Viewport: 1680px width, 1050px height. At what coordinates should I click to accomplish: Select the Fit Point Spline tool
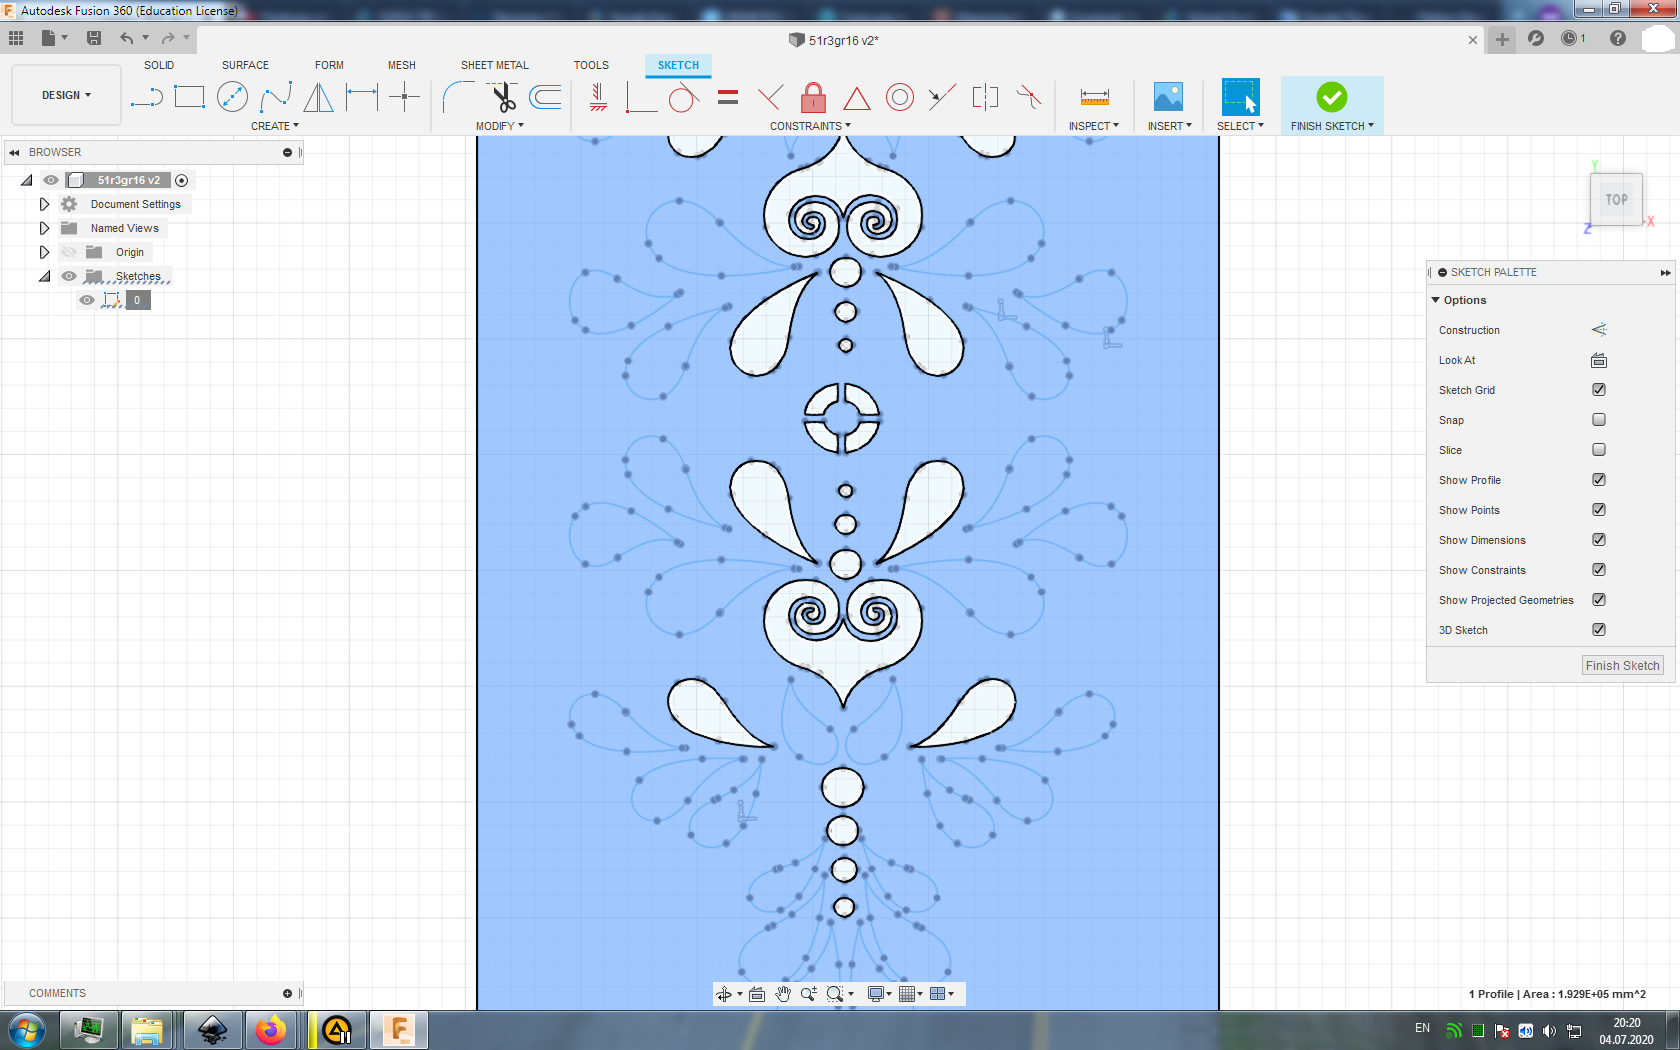[x=276, y=97]
